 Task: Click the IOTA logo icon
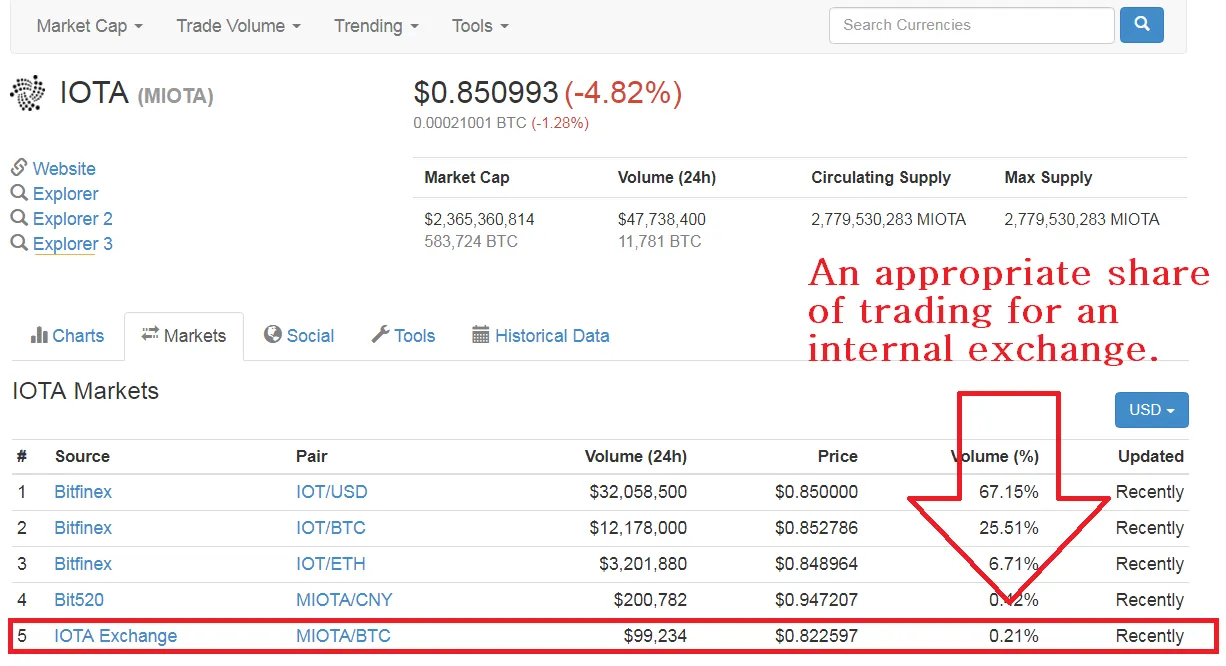click(x=28, y=93)
